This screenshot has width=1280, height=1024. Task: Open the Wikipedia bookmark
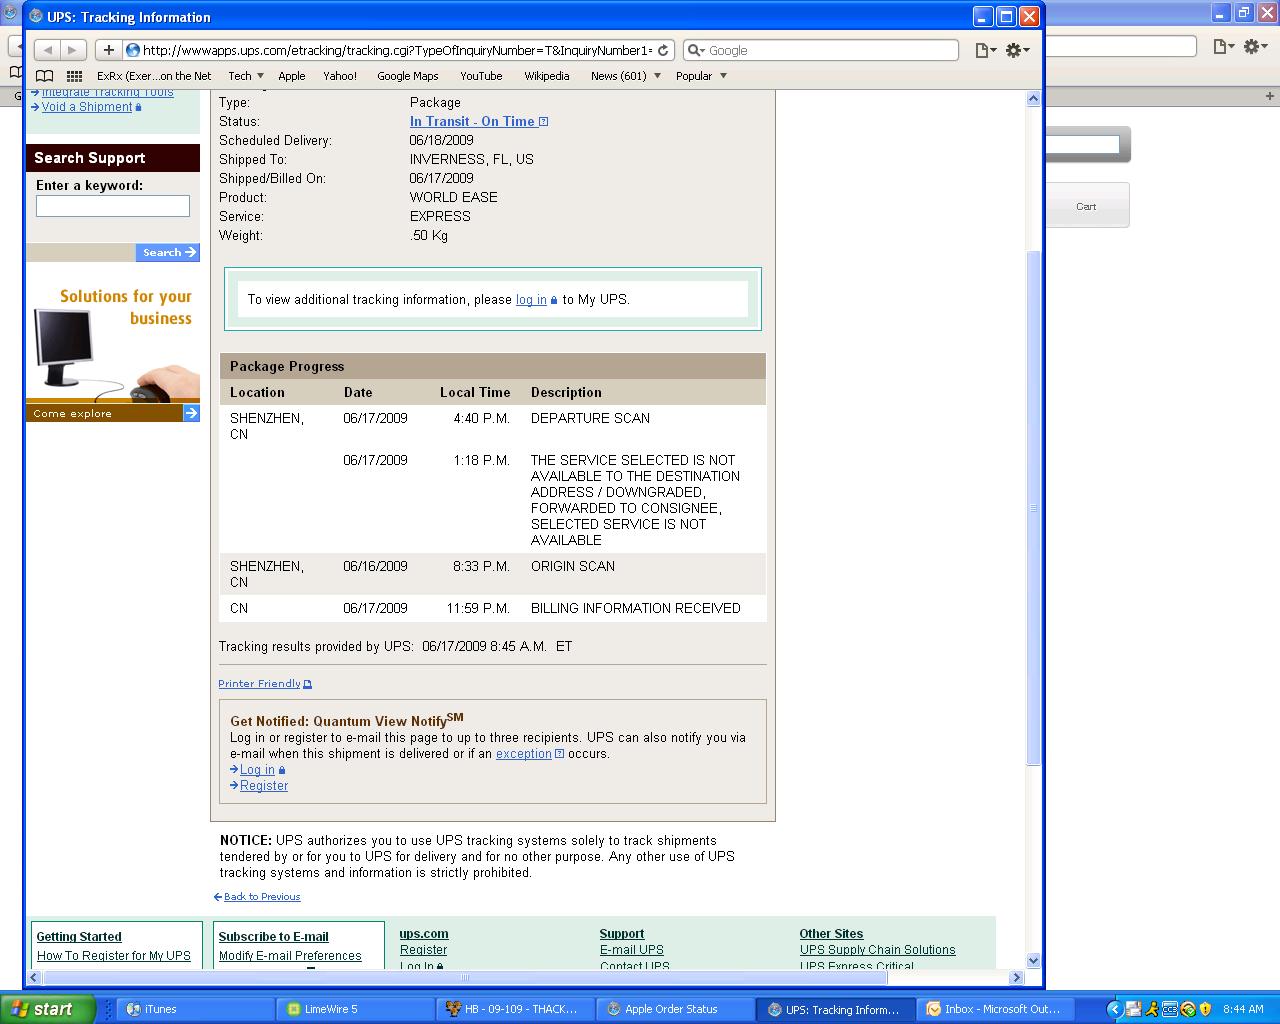pos(547,76)
